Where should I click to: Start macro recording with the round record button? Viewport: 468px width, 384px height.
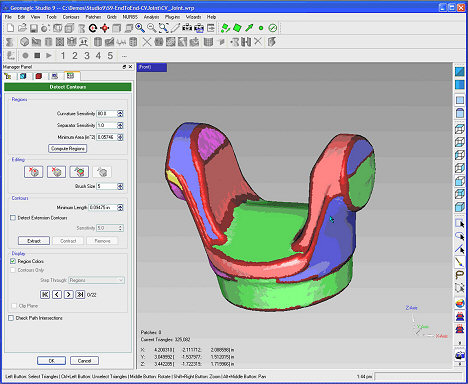25,55
